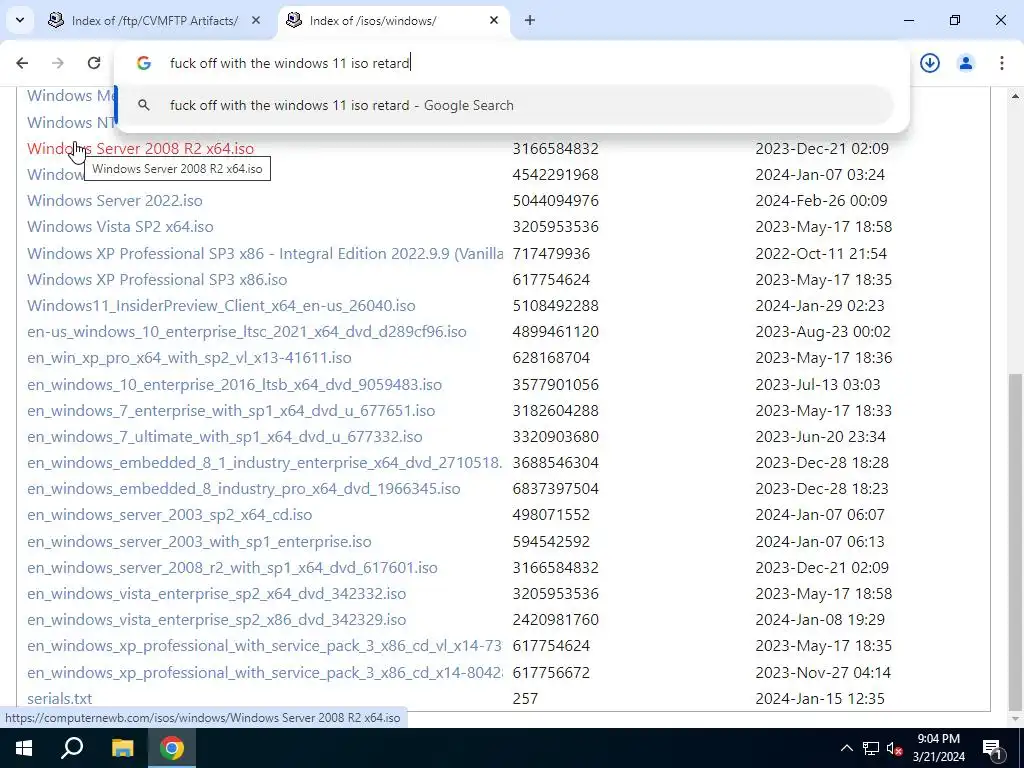Open the network status tray icon
Image resolution: width=1024 pixels, height=768 pixels.
[871, 748]
